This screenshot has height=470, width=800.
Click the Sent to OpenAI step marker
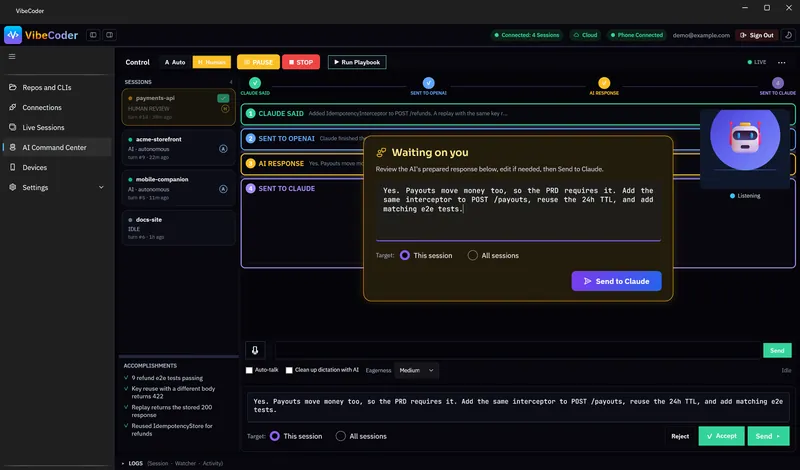click(x=429, y=83)
